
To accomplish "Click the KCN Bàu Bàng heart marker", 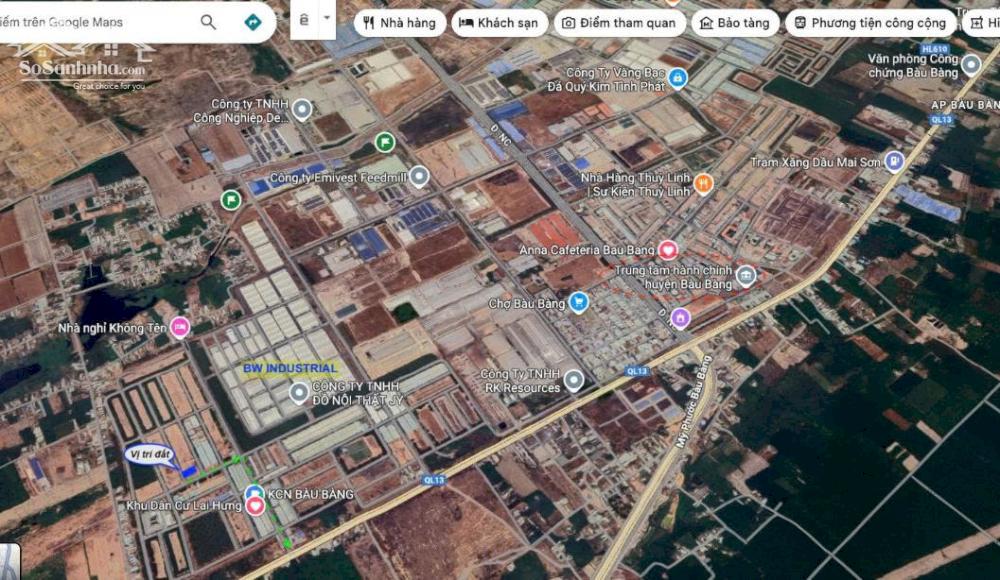I will tap(255, 505).
